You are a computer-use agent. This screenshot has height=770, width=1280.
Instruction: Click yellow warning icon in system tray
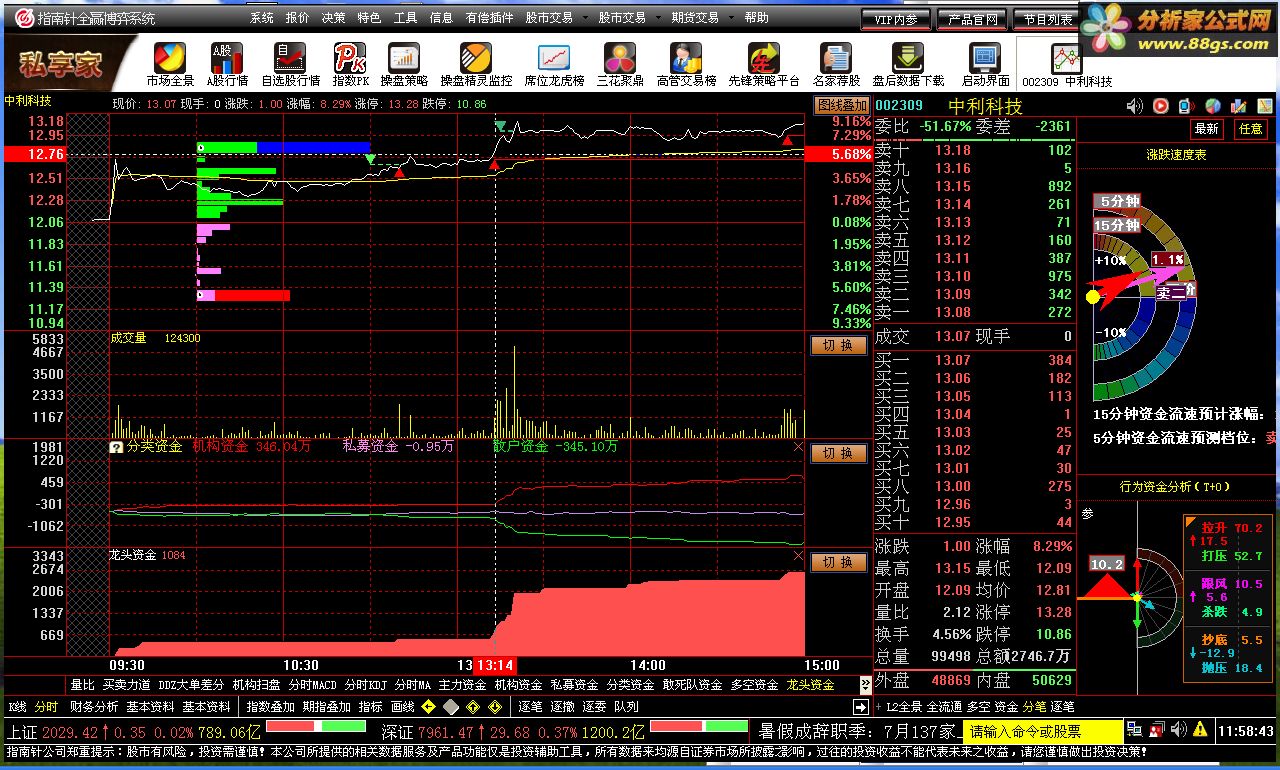(1199, 731)
